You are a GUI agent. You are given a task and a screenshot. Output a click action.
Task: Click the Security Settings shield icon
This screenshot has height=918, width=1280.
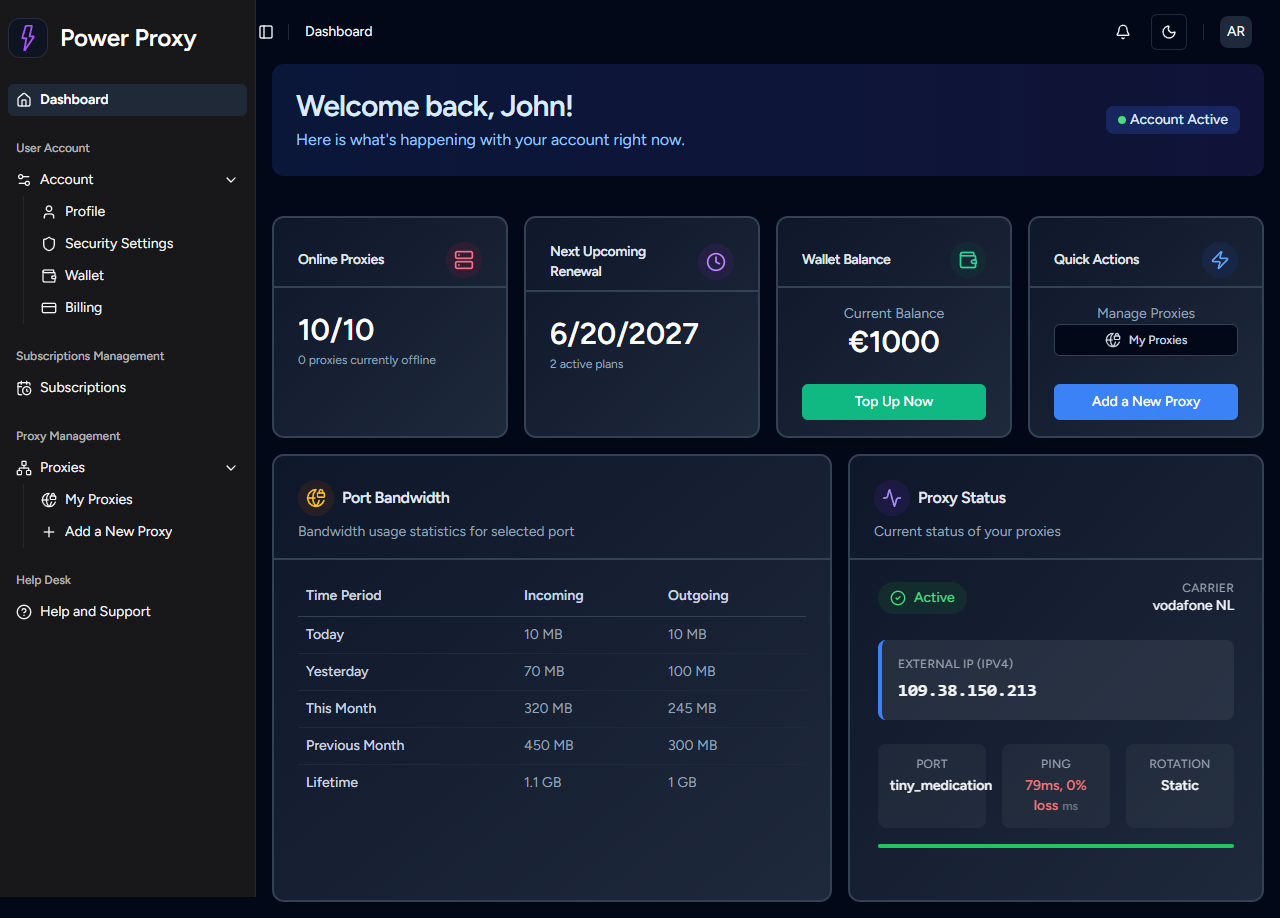[x=49, y=244]
